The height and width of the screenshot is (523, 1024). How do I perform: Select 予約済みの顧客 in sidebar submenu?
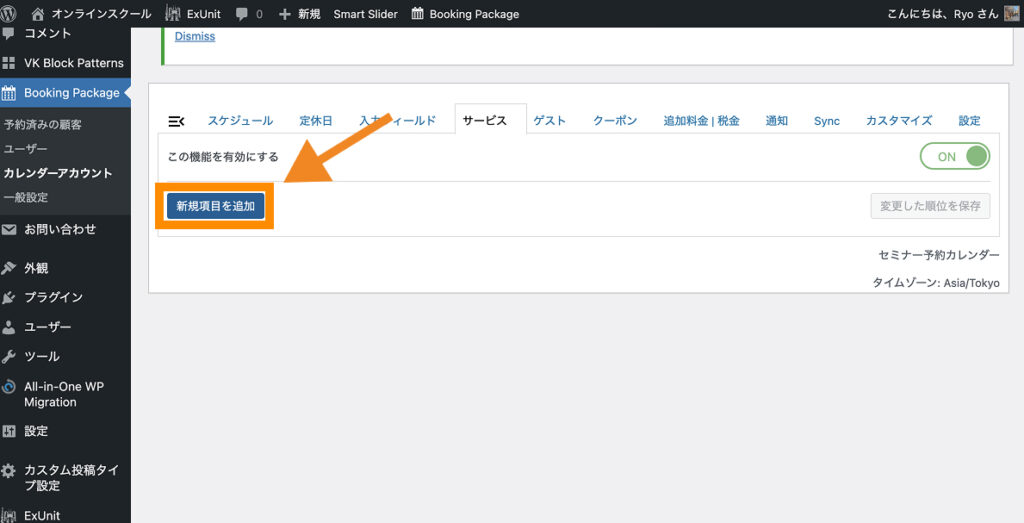[x=43, y=125]
